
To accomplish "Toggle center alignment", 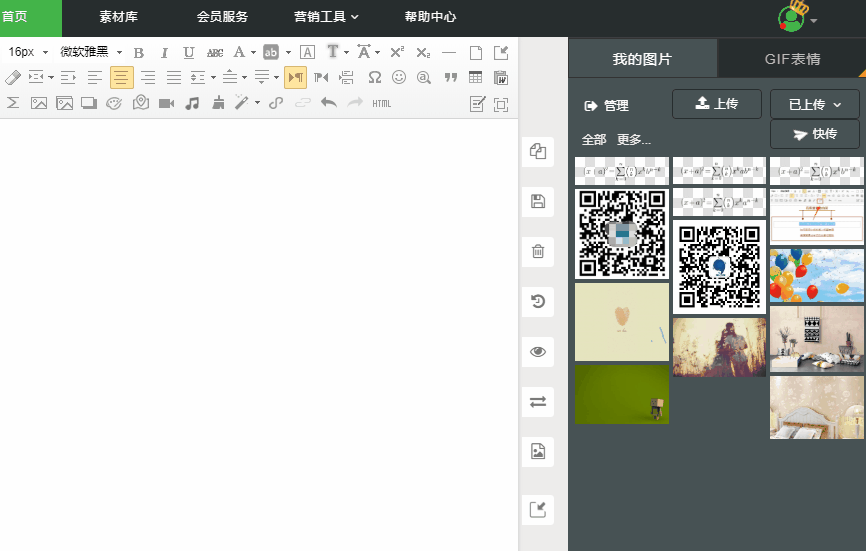I will pos(122,77).
